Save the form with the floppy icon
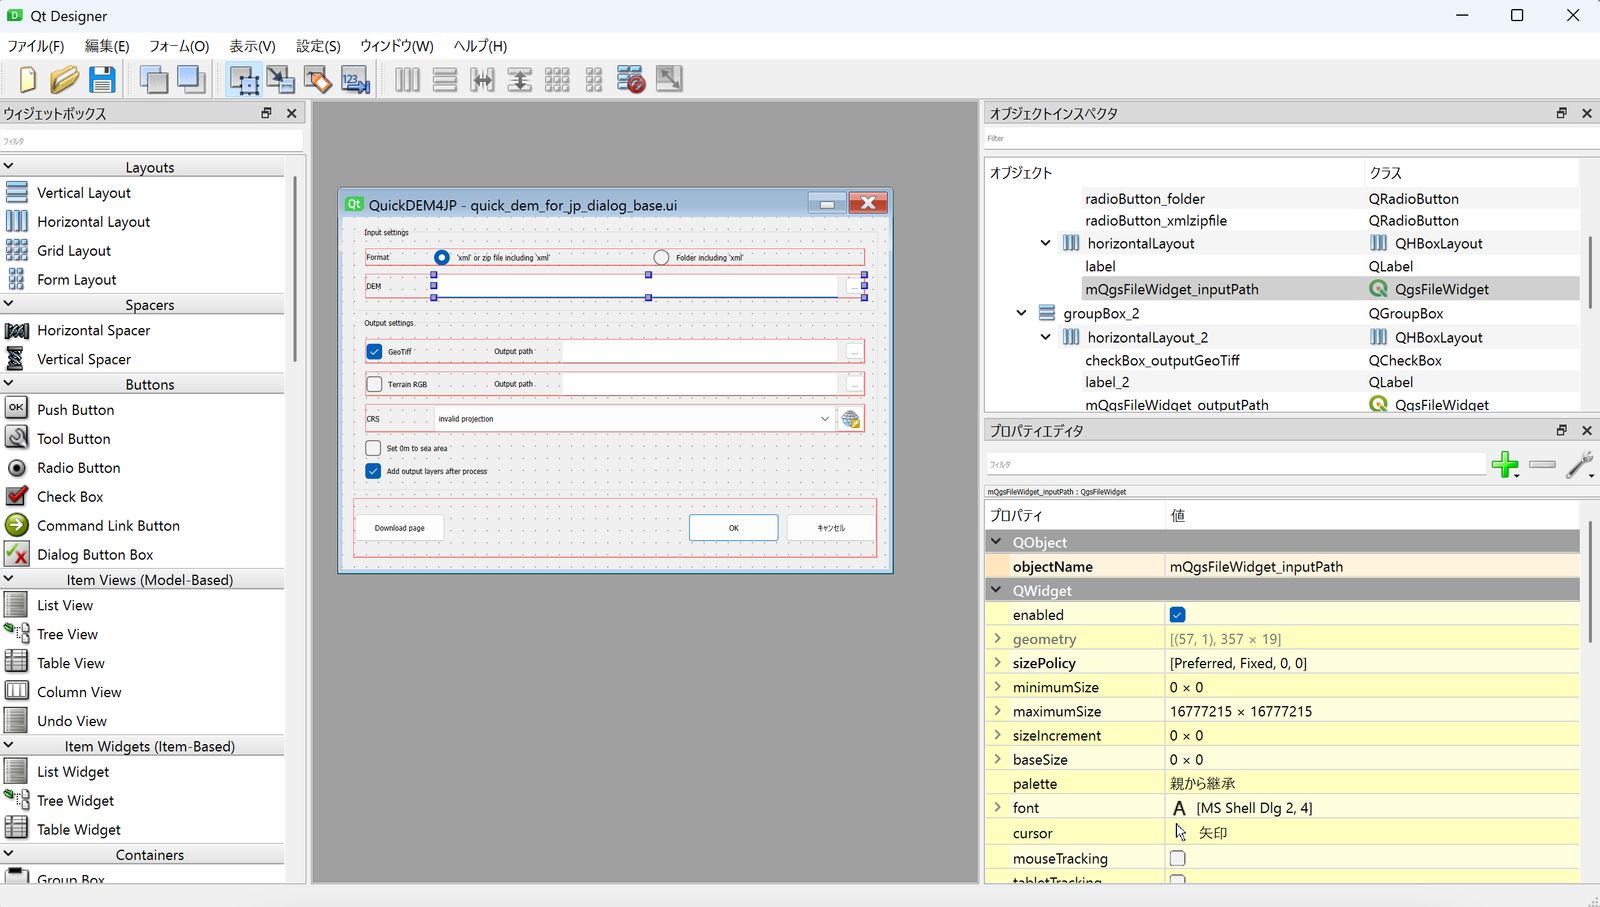The width and height of the screenshot is (1600, 907). click(102, 80)
